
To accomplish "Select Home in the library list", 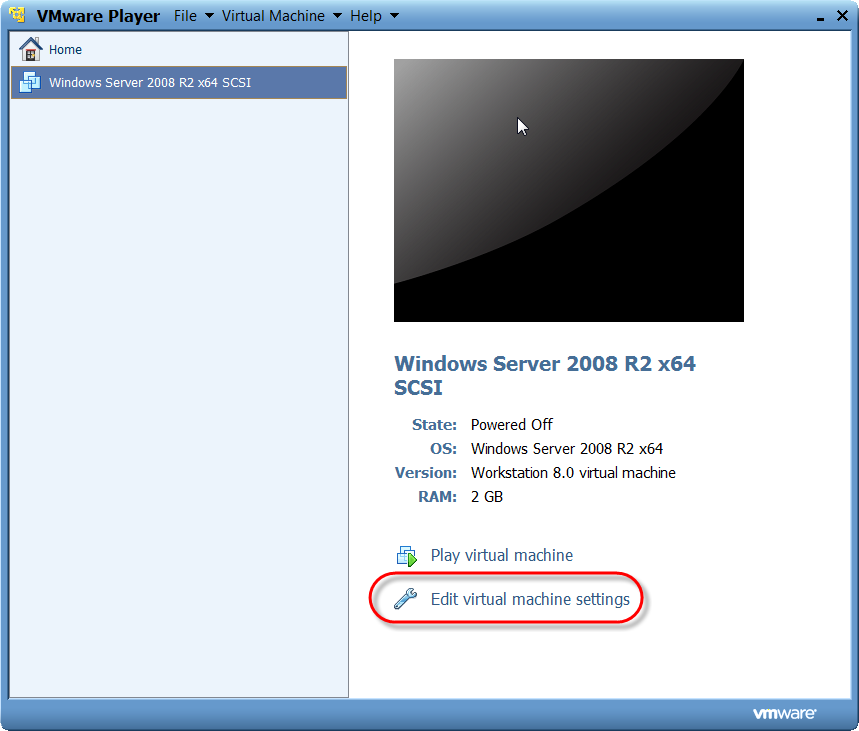I will coord(179,49).
